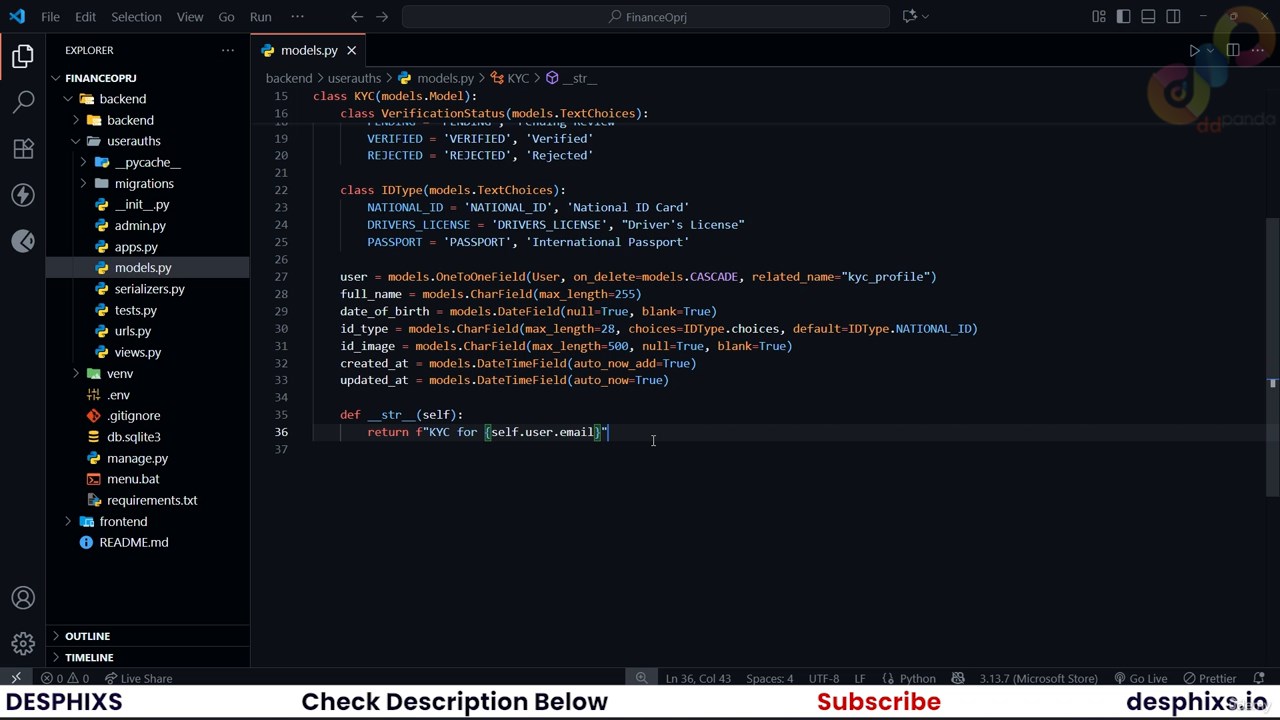The width and height of the screenshot is (1280, 720).
Task: Click the remote window icon in status bar
Action: click(15, 678)
